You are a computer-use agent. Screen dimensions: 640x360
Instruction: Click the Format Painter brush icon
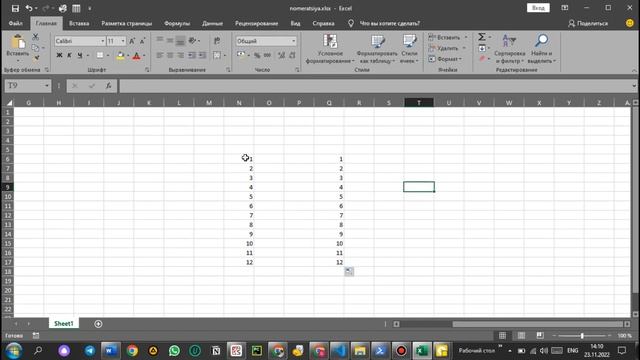pyautogui.click(x=36, y=58)
